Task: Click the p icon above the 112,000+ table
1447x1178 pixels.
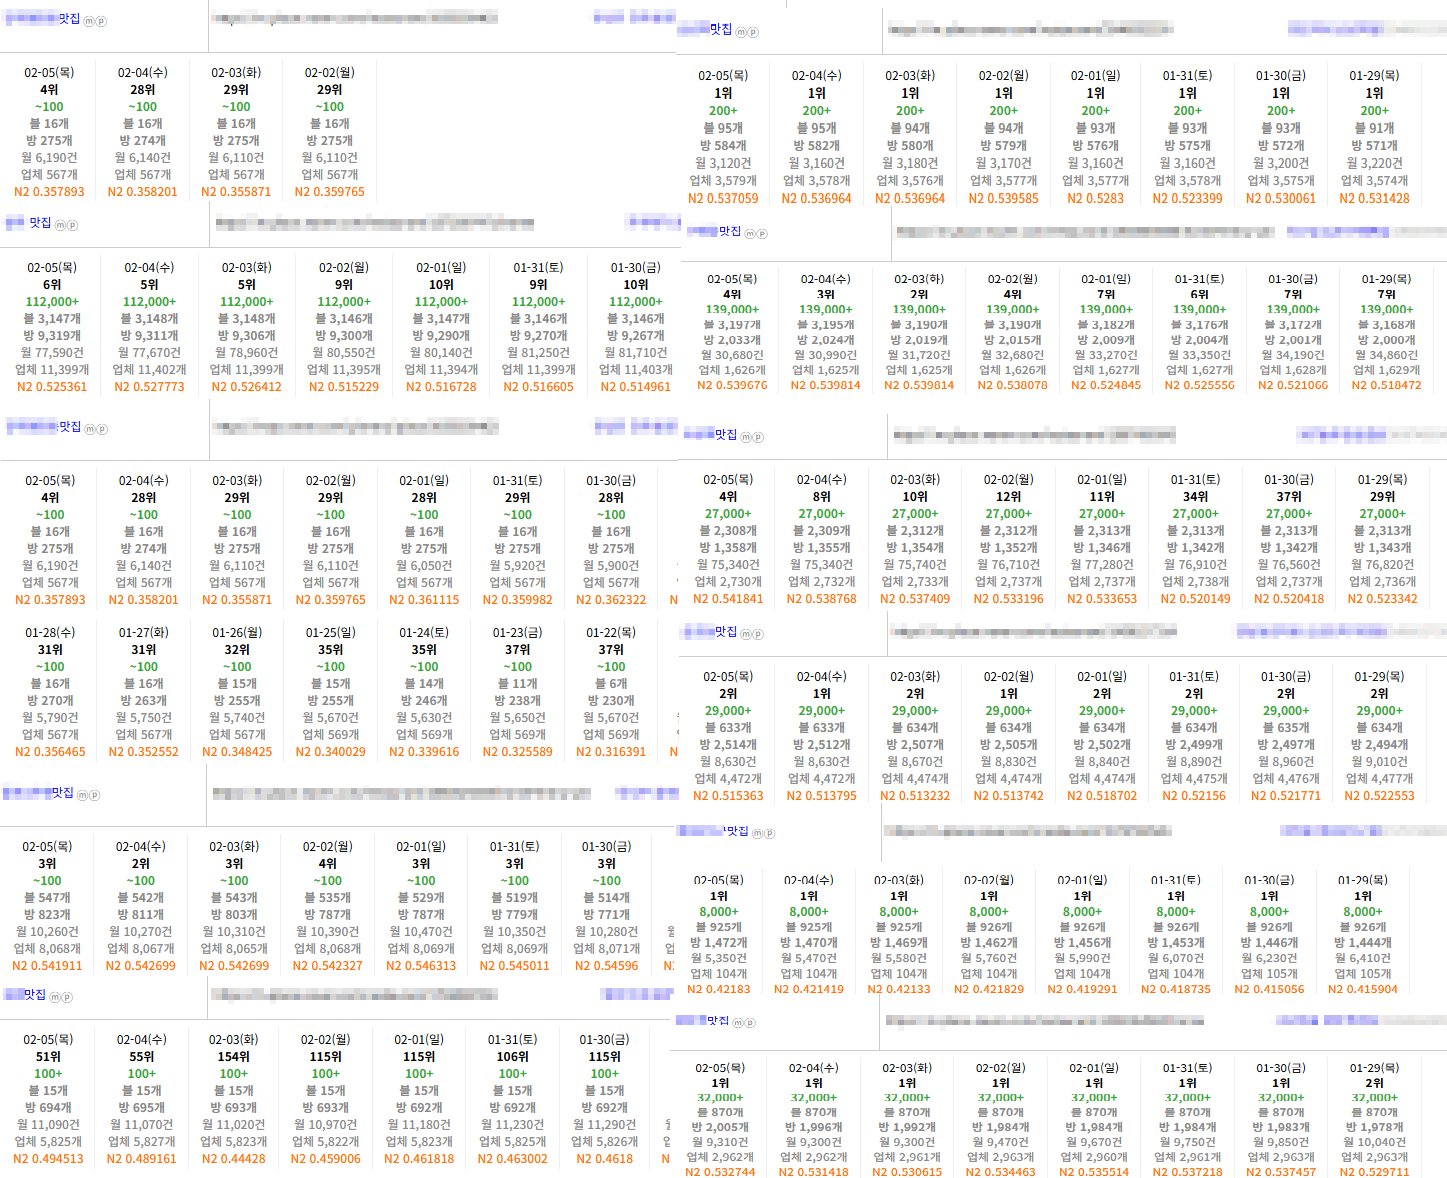Action: pyautogui.click(x=72, y=225)
